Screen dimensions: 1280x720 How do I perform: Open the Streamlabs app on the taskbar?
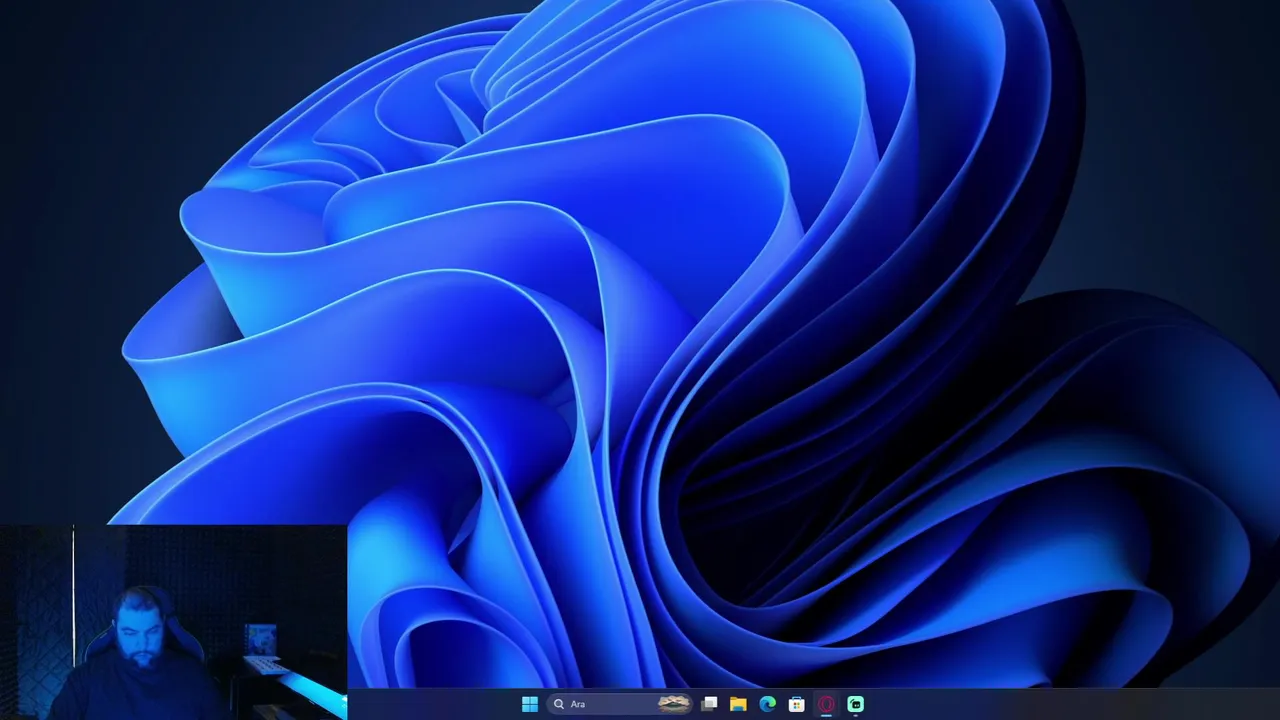tap(856, 704)
